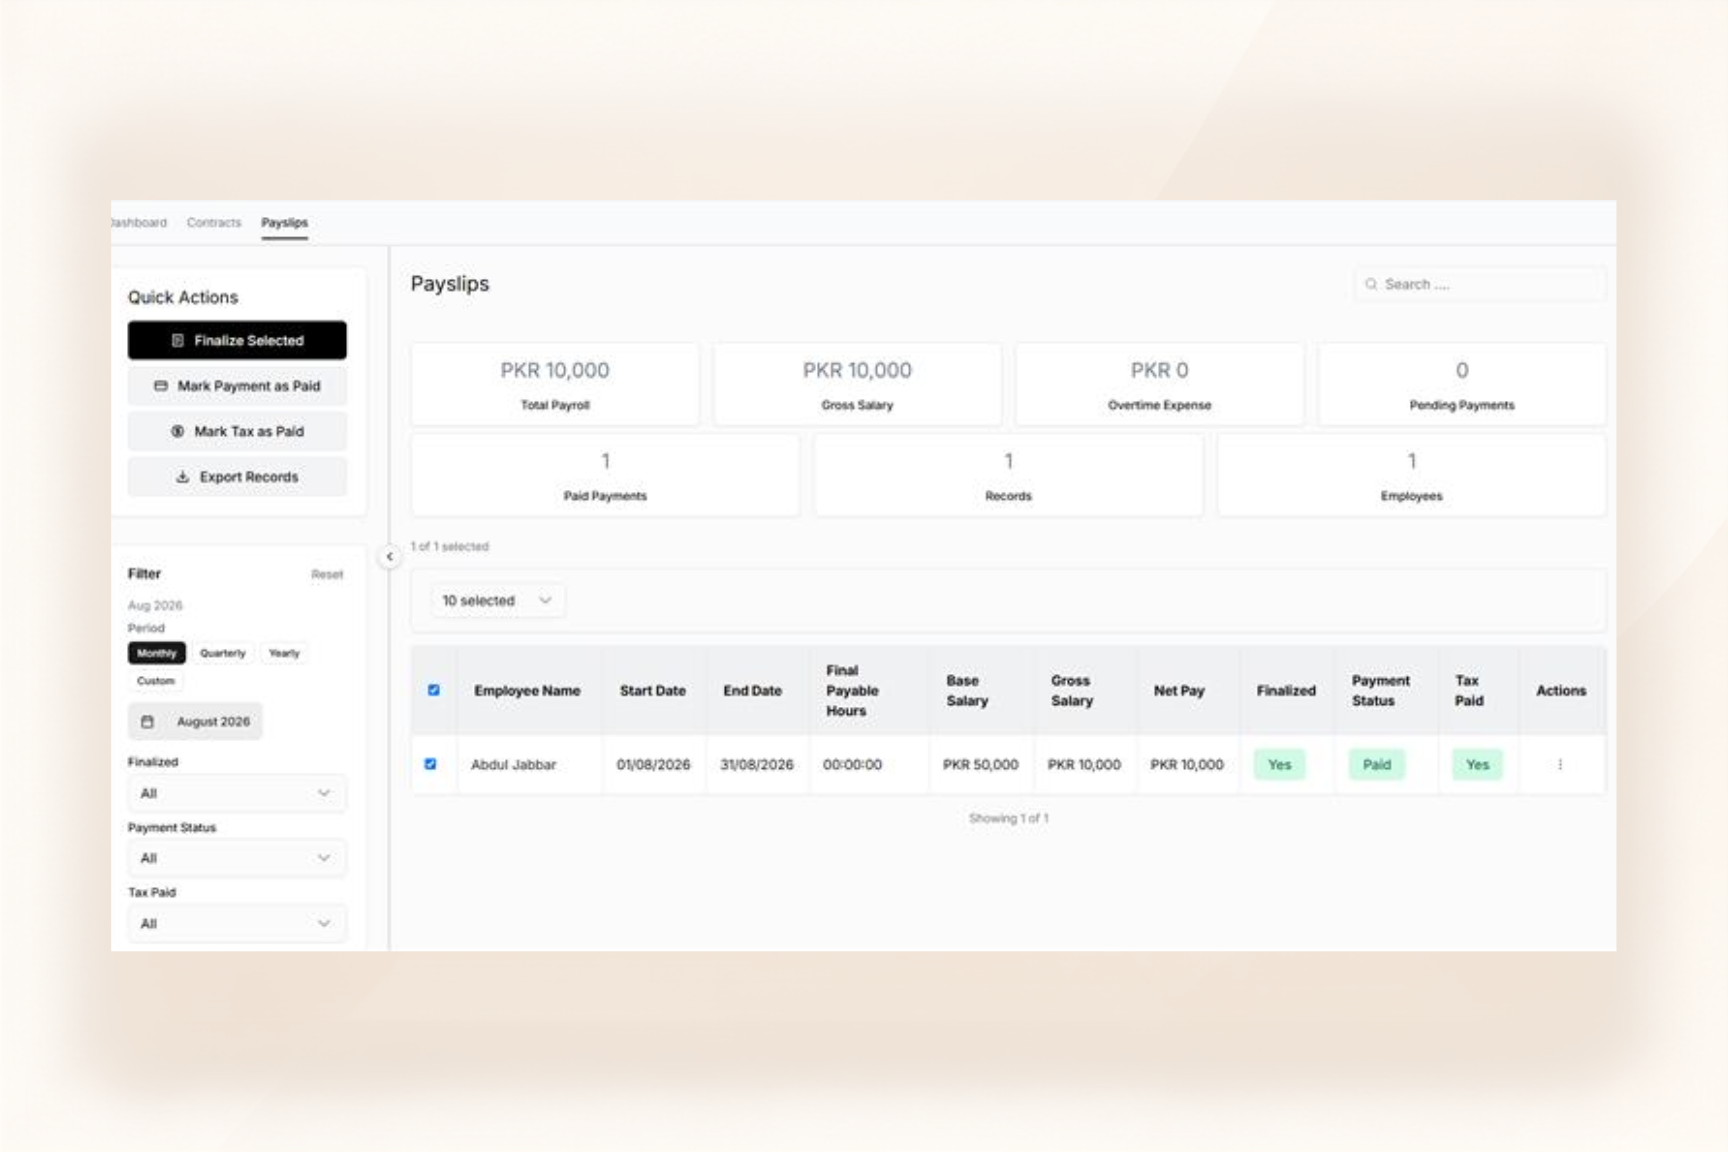Click the Pending Payments summary card
Viewport: 1728px width, 1152px height.
(x=1462, y=384)
